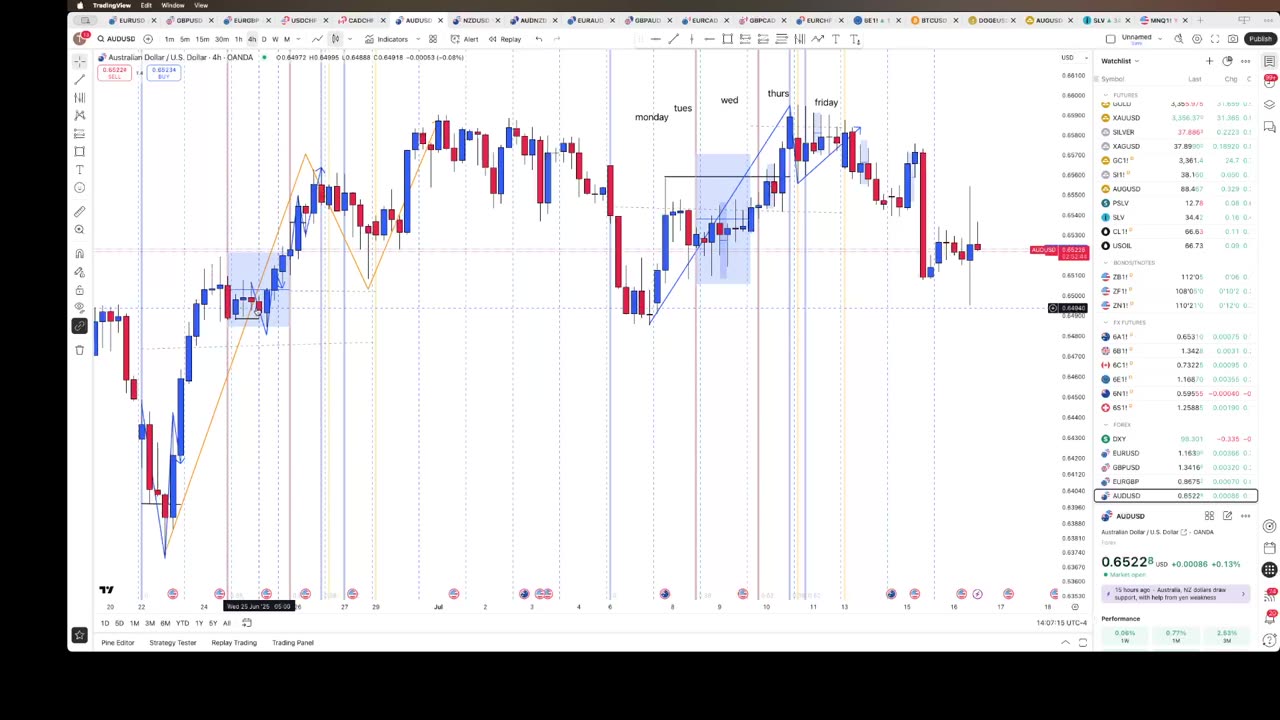1280x720 pixels.
Task: Select XAUUSD row in watchlist
Action: (1176, 118)
